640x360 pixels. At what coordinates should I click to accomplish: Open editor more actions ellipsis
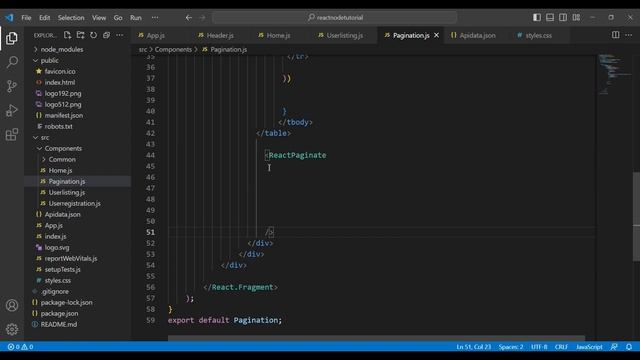[629, 35]
